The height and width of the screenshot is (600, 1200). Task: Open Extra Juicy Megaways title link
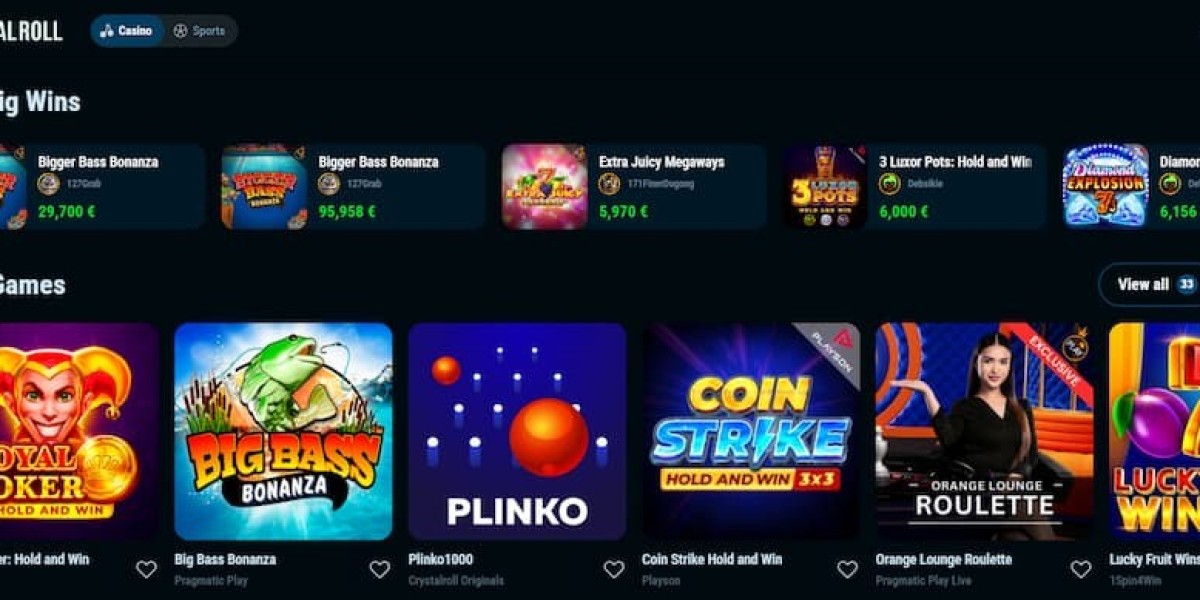(x=661, y=161)
